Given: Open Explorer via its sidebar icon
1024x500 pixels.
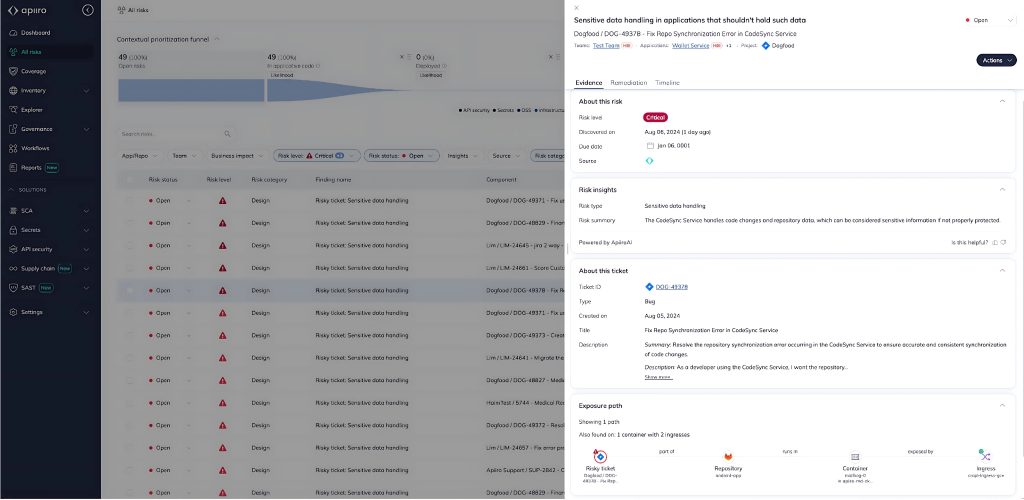Looking at the screenshot, I should click(x=12, y=109).
